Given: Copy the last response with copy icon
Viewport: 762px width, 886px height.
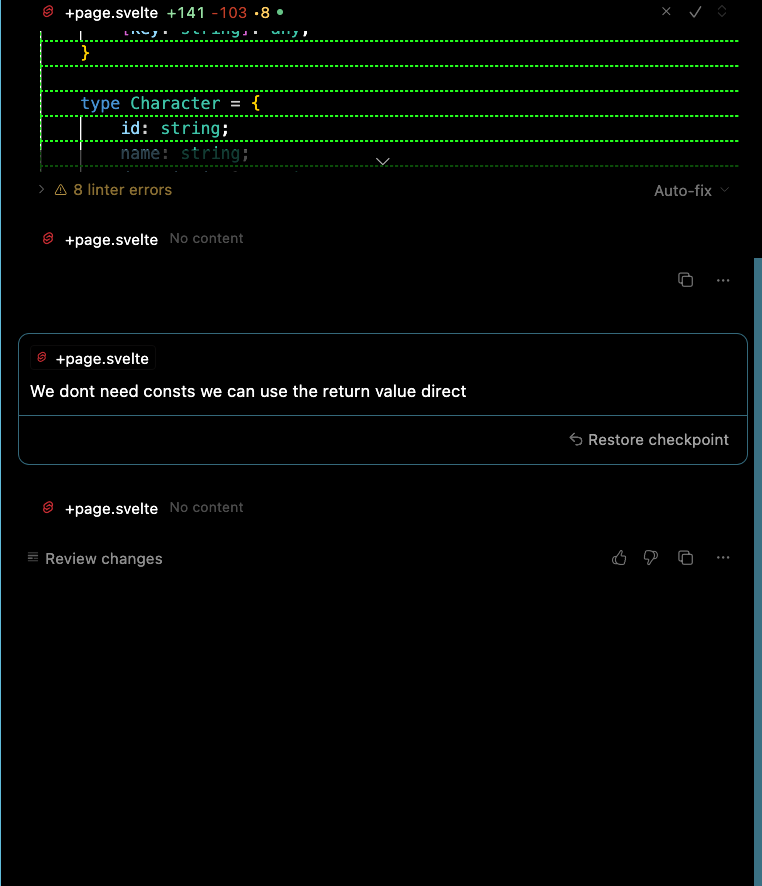Looking at the screenshot, I should (x=685, y=558).
